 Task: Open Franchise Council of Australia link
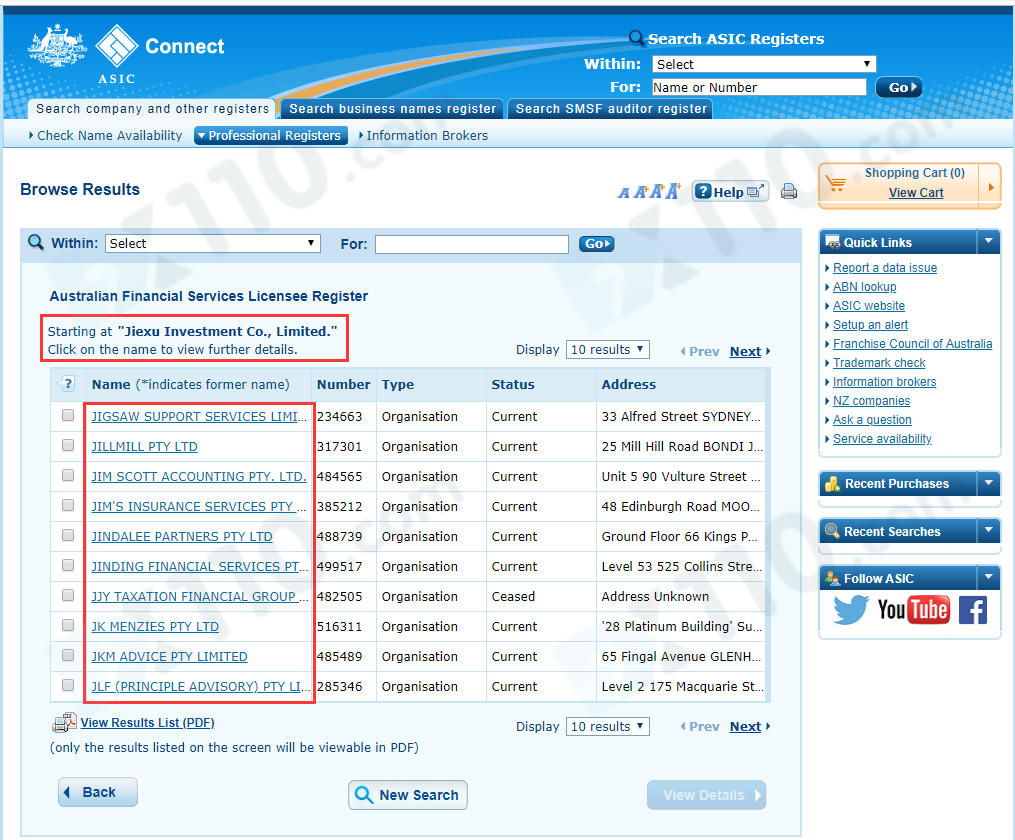[912, 344]
